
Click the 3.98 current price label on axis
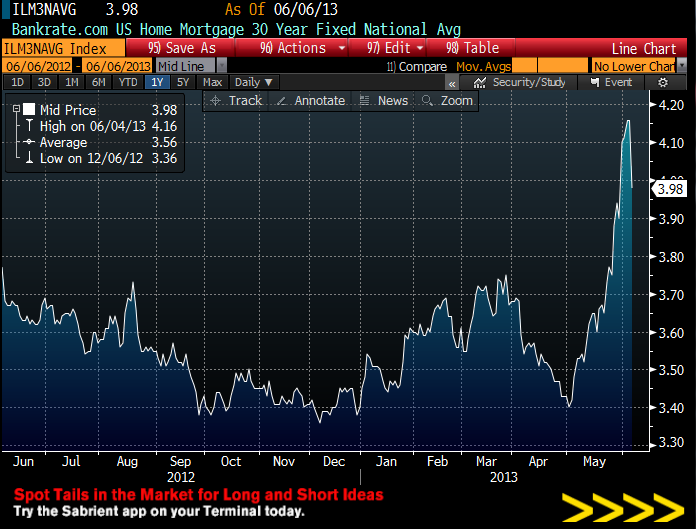point(669,189)
